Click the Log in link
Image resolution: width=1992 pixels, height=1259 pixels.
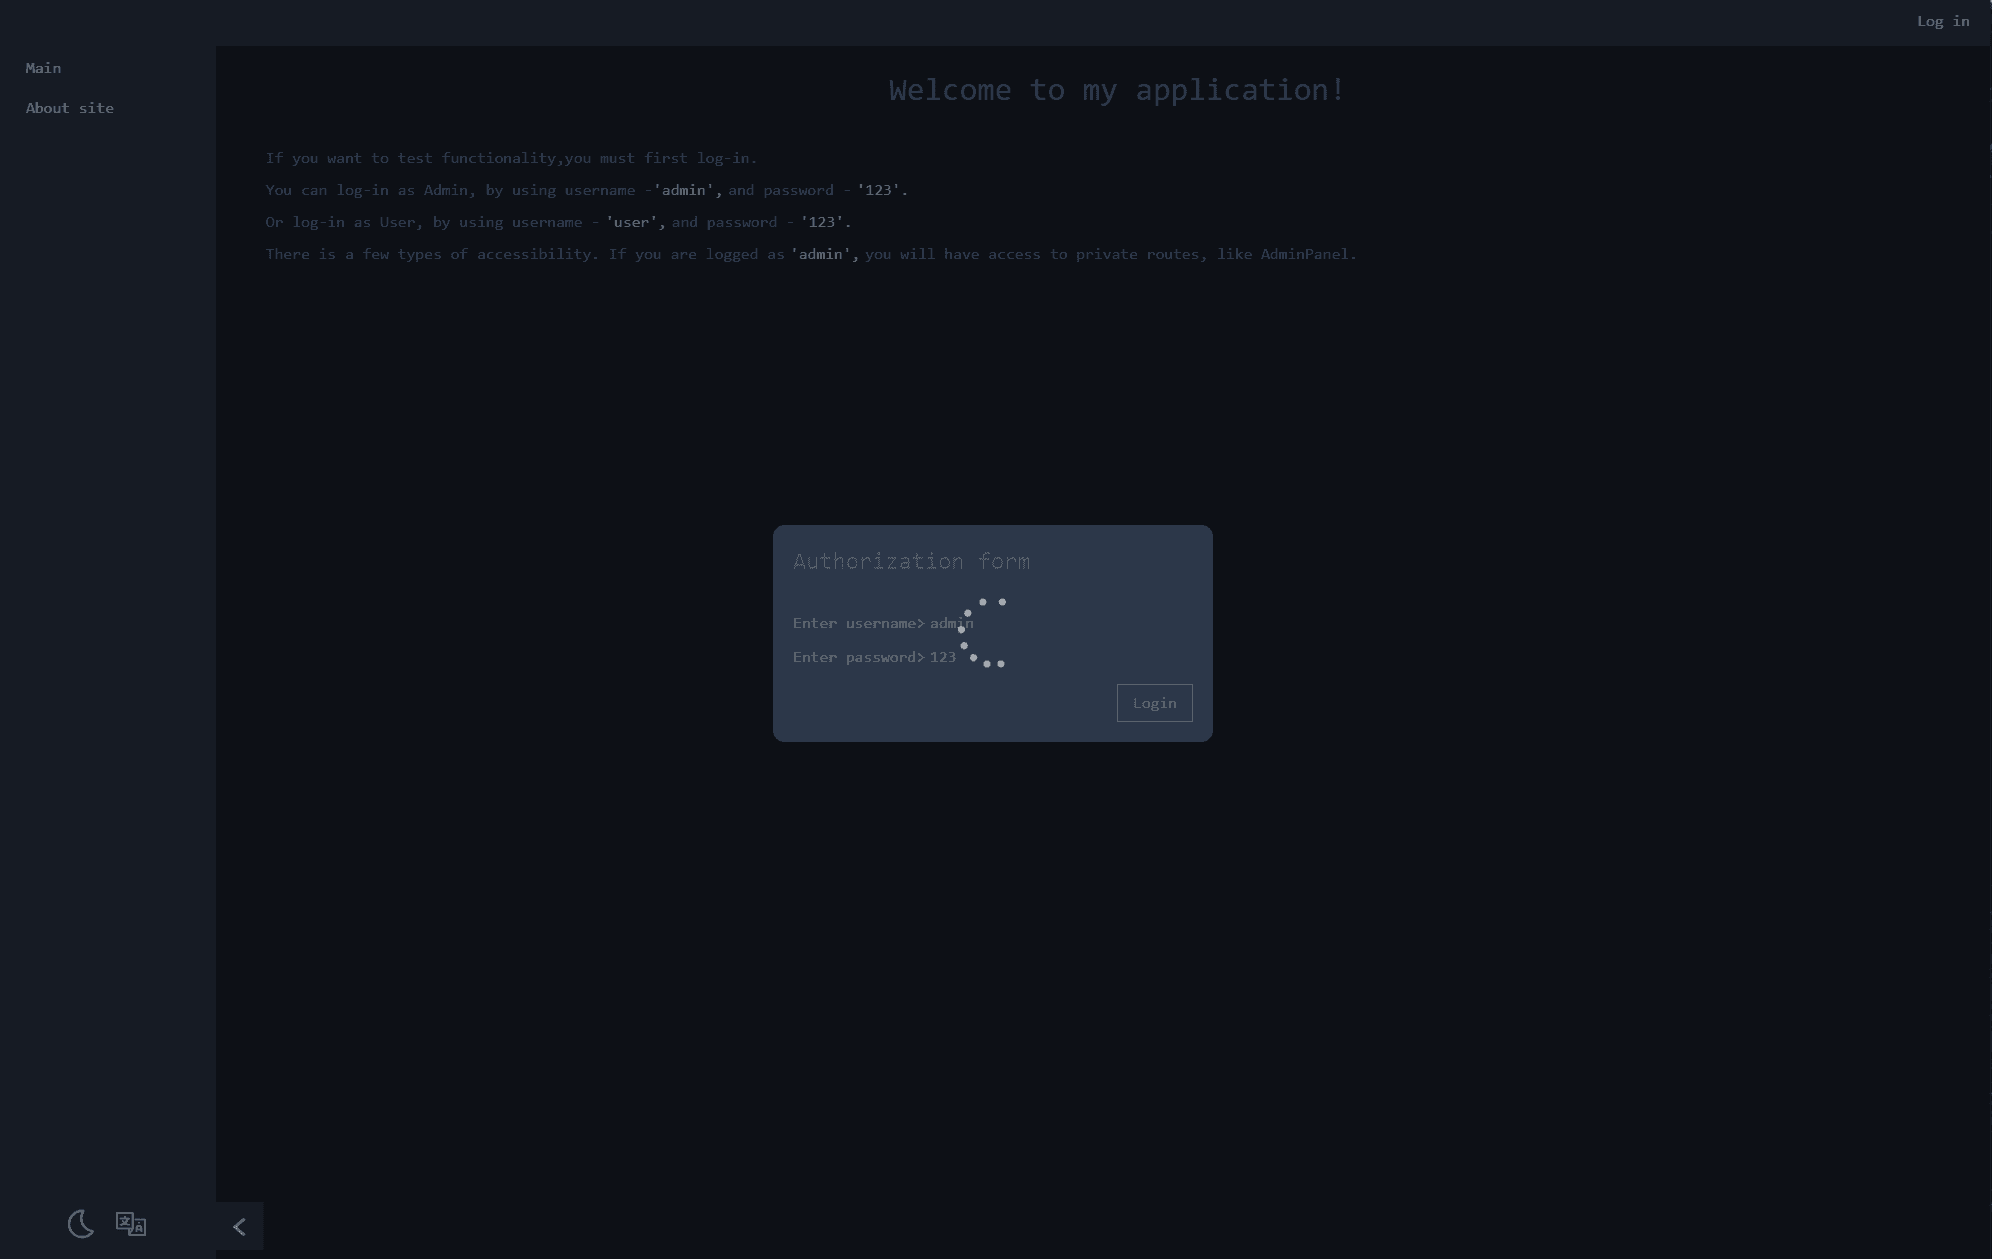pyautogui.click(x=1943, y=21)
